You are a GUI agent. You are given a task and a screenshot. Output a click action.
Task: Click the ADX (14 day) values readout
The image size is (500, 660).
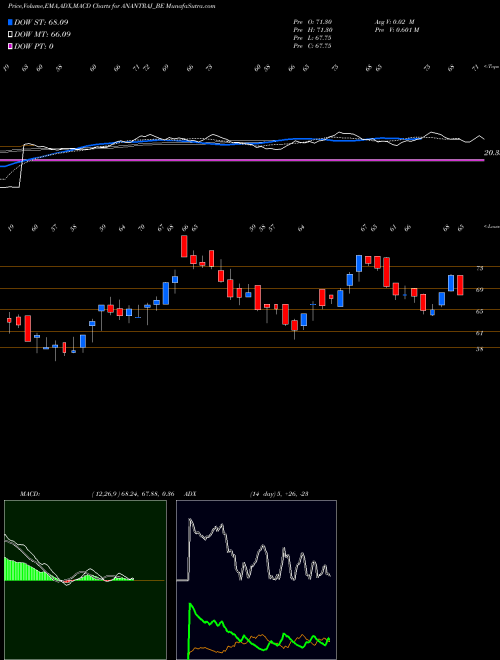coord(279,494)
